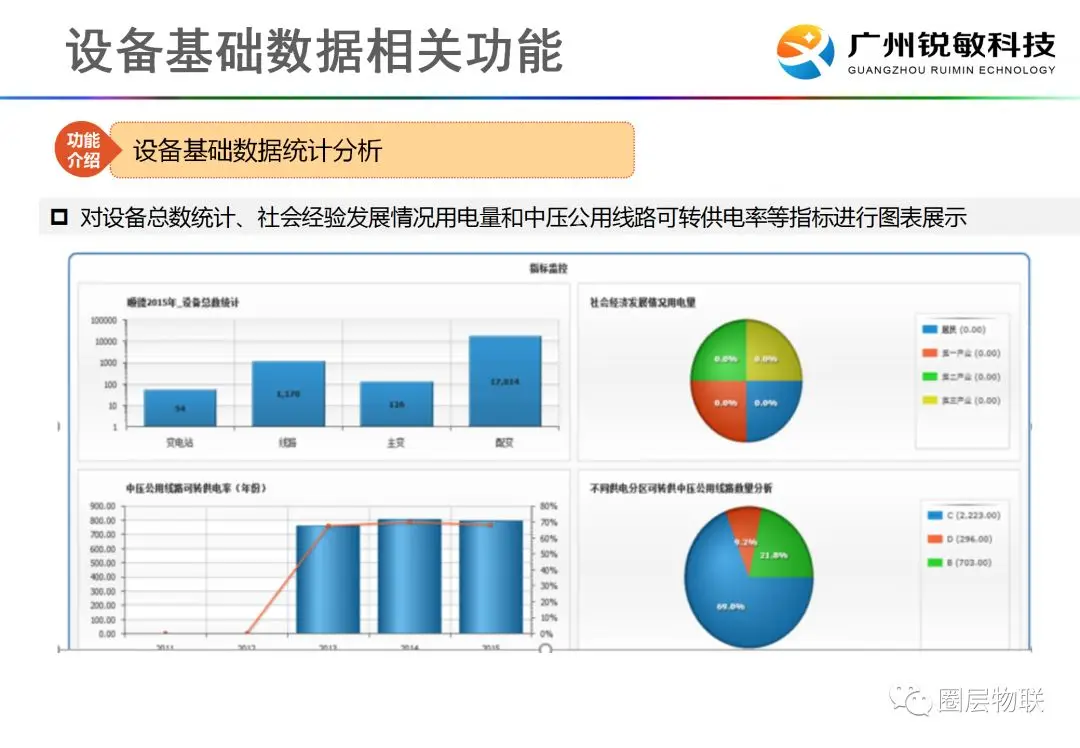Select the 2014 bar in the 可转供电率 chart

click(409, 576)
